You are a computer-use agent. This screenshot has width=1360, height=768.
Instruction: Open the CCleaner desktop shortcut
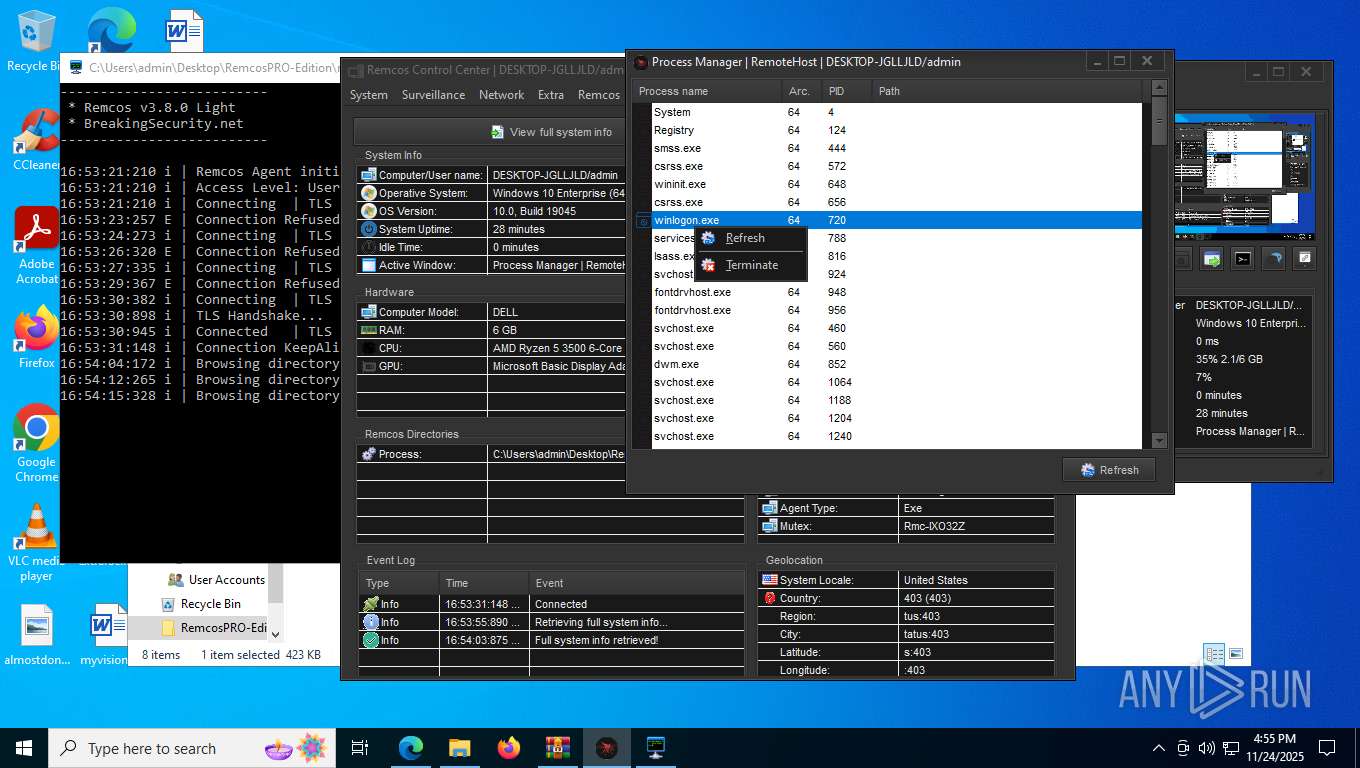coord(37,140)
